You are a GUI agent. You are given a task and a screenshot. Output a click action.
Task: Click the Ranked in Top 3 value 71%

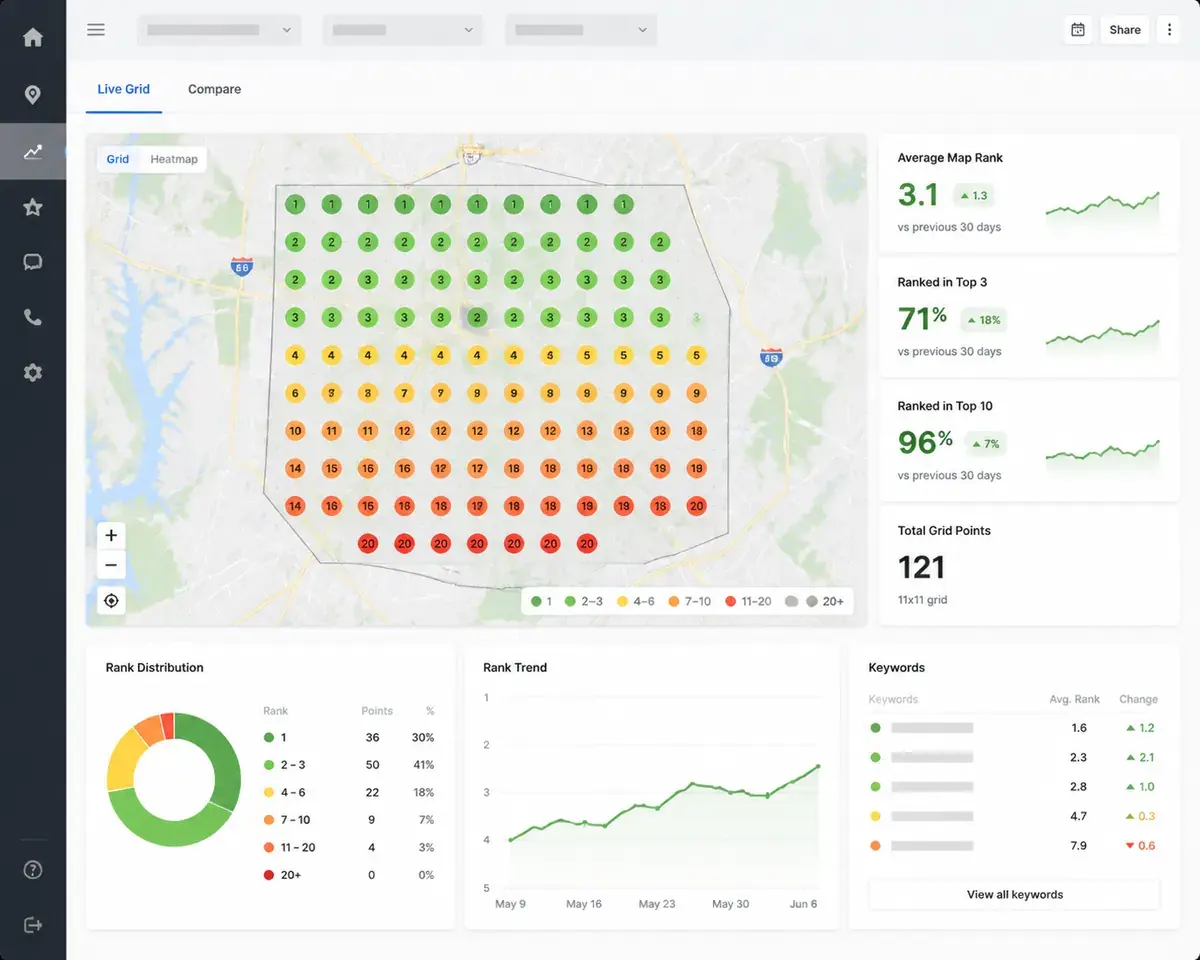pos(922,319)
